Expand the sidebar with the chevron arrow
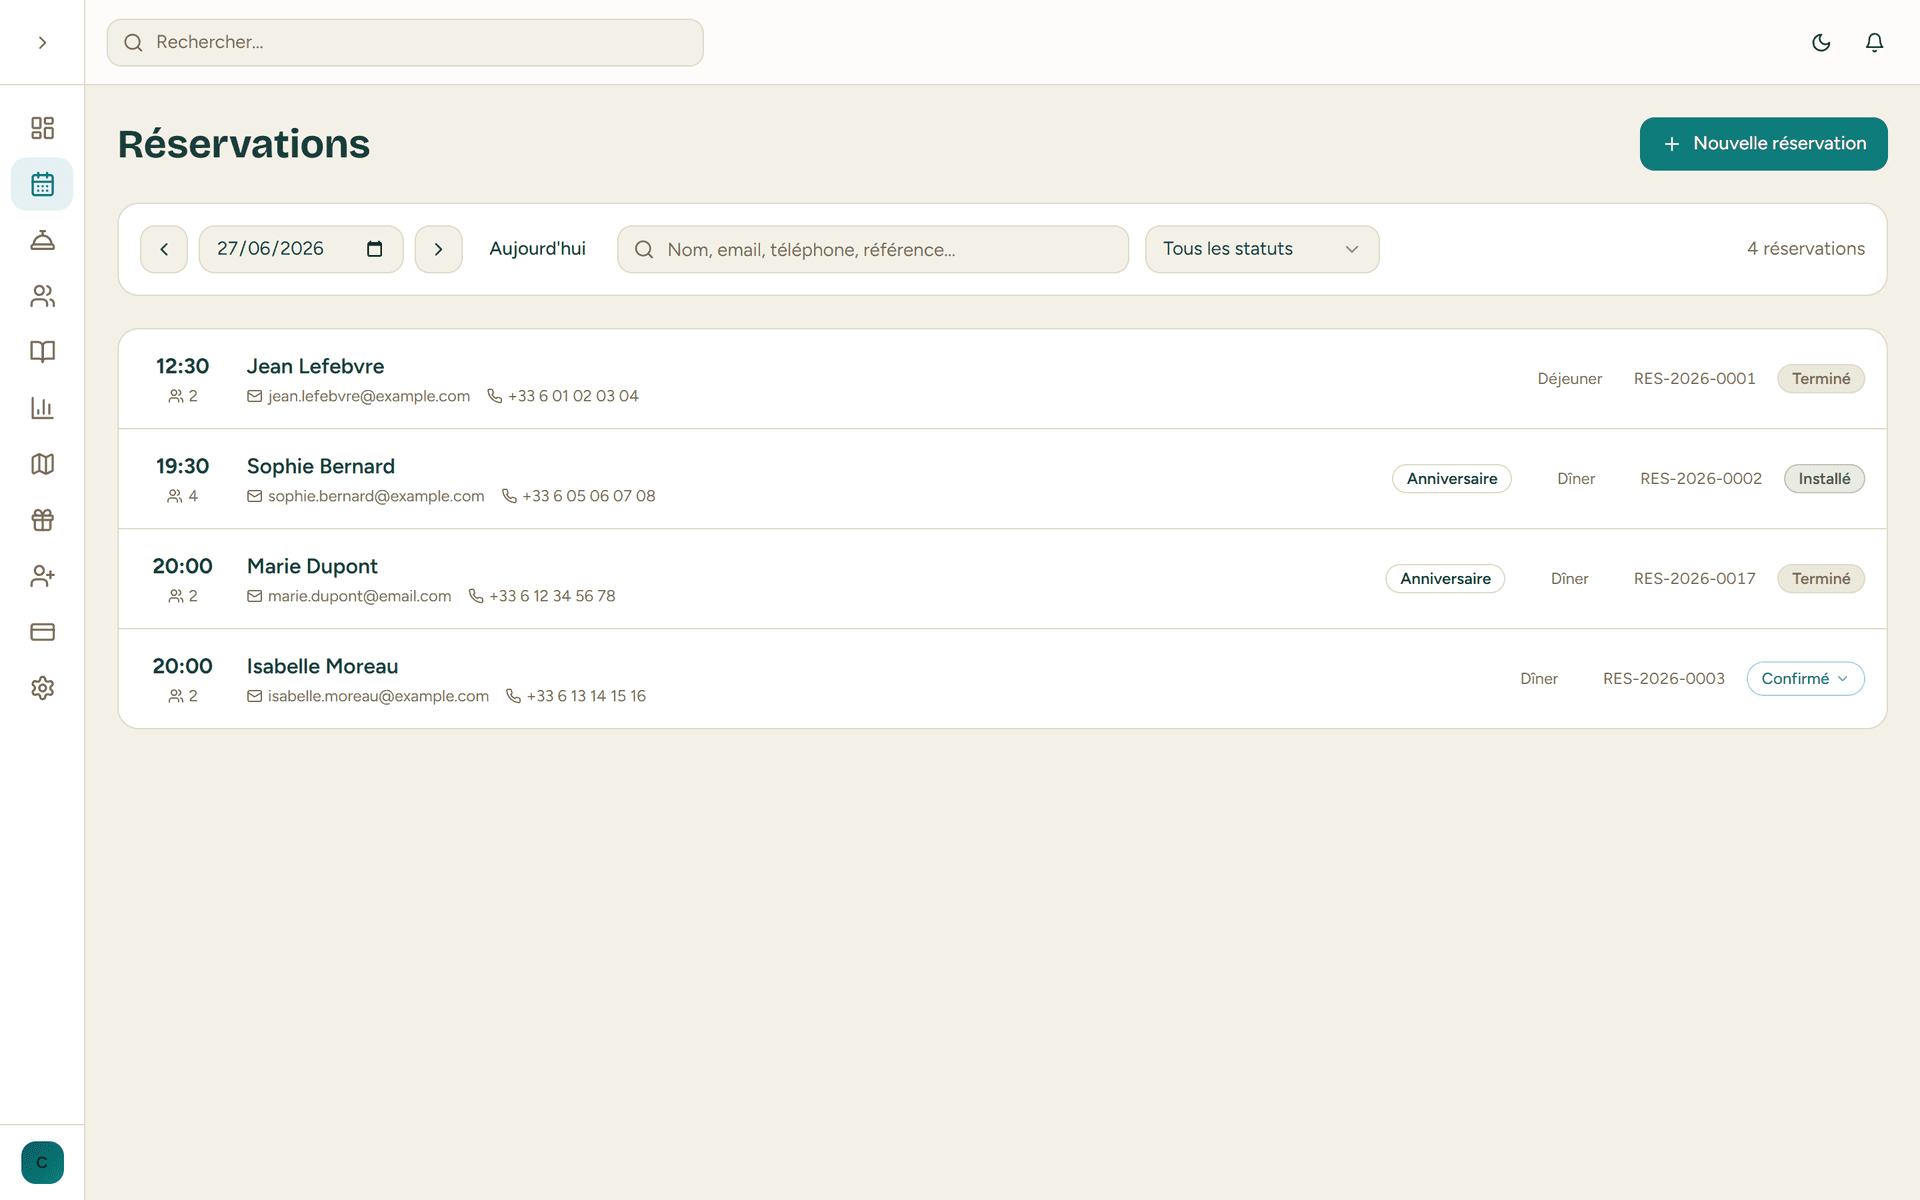 pos(42,42)
